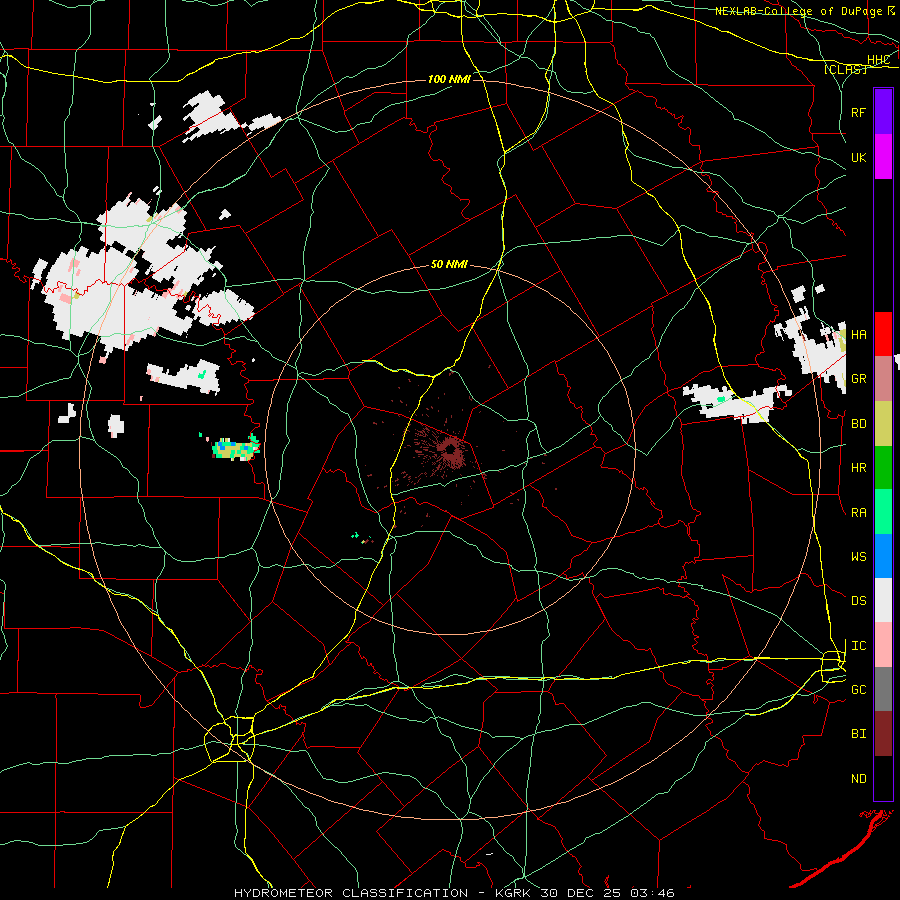Click the NEXLAB-College of DuPage text

point(798,11)
